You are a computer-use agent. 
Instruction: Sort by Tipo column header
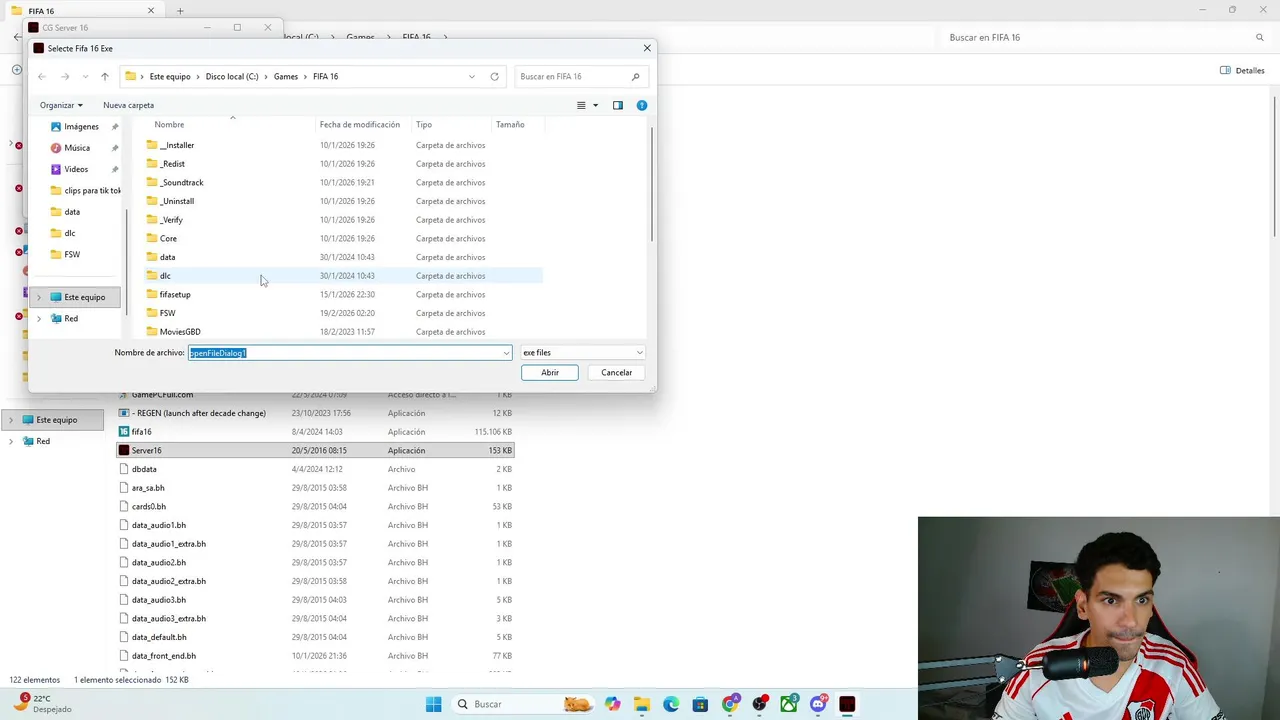424,124
